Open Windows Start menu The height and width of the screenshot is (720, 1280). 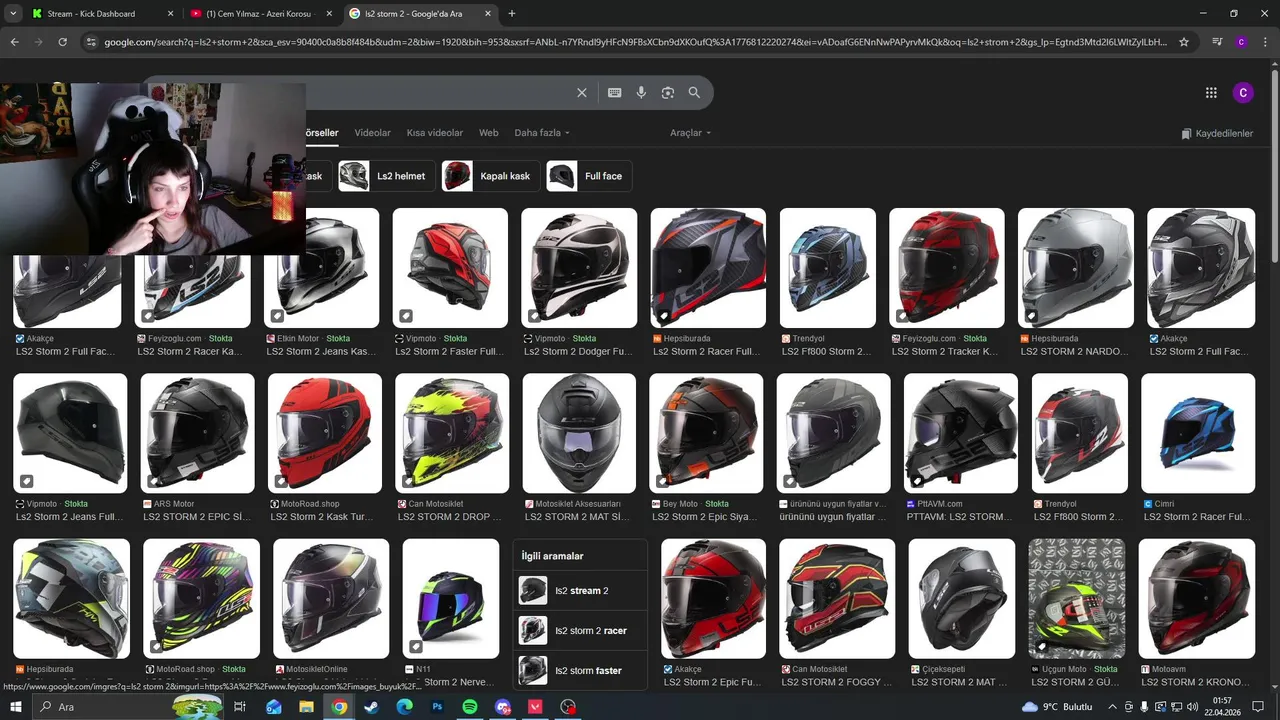pyautogui.click(x=16, y=707)
